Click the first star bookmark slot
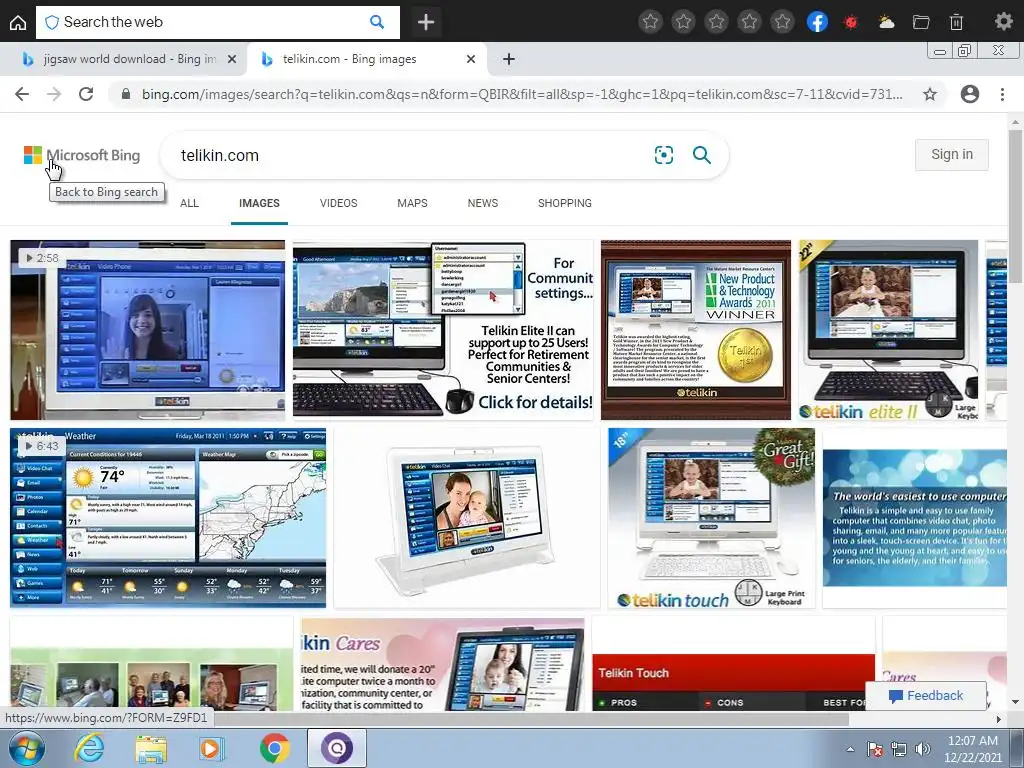The image size is (1024, 768). point(650,22)
